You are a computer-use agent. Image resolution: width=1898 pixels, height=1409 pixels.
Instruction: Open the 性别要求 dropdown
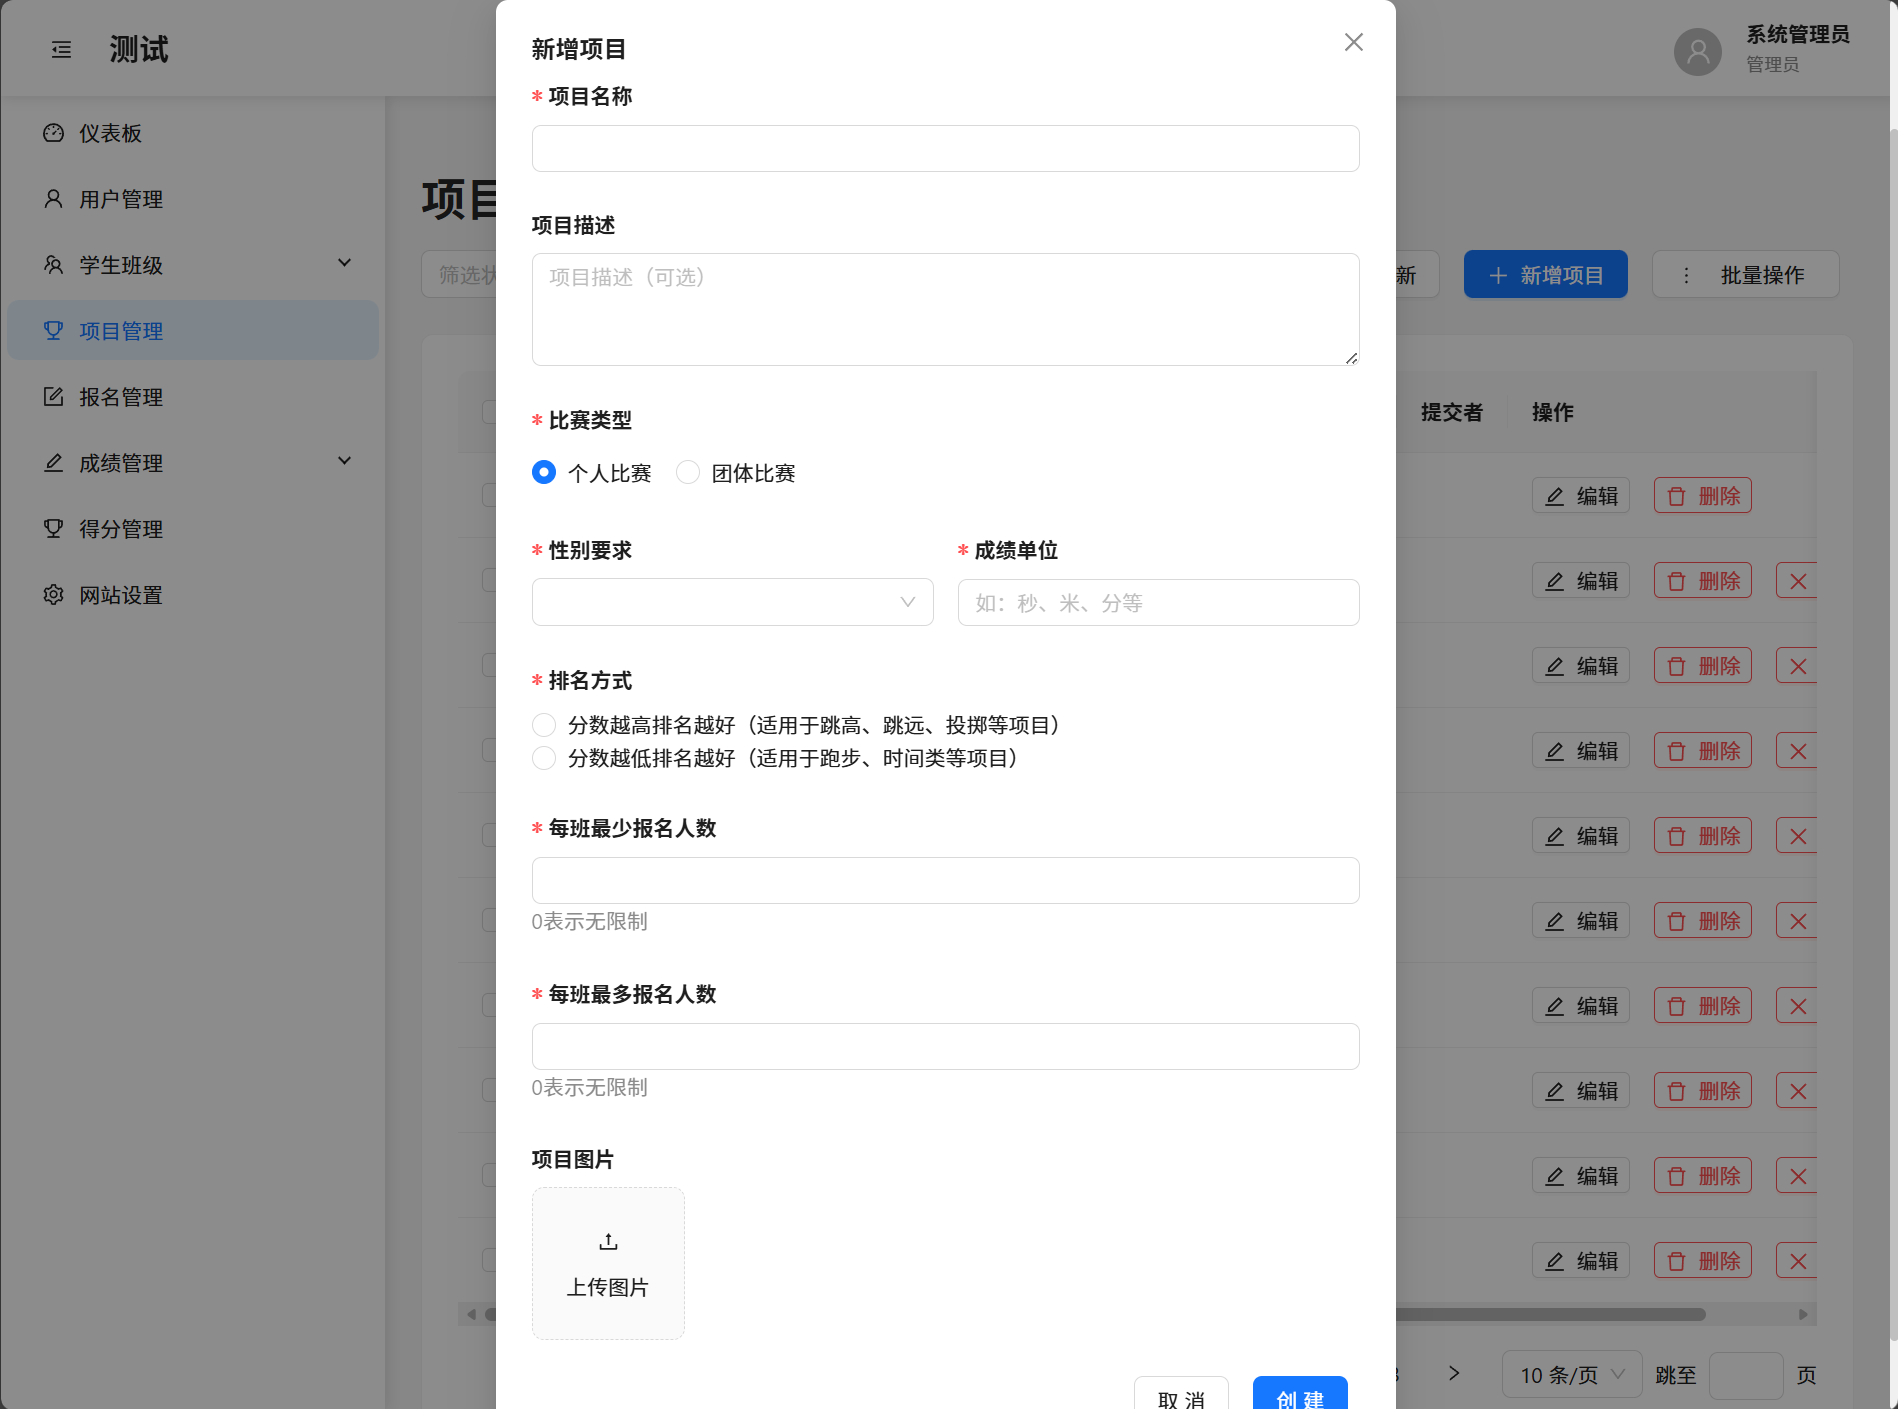[x=732, y=602]
